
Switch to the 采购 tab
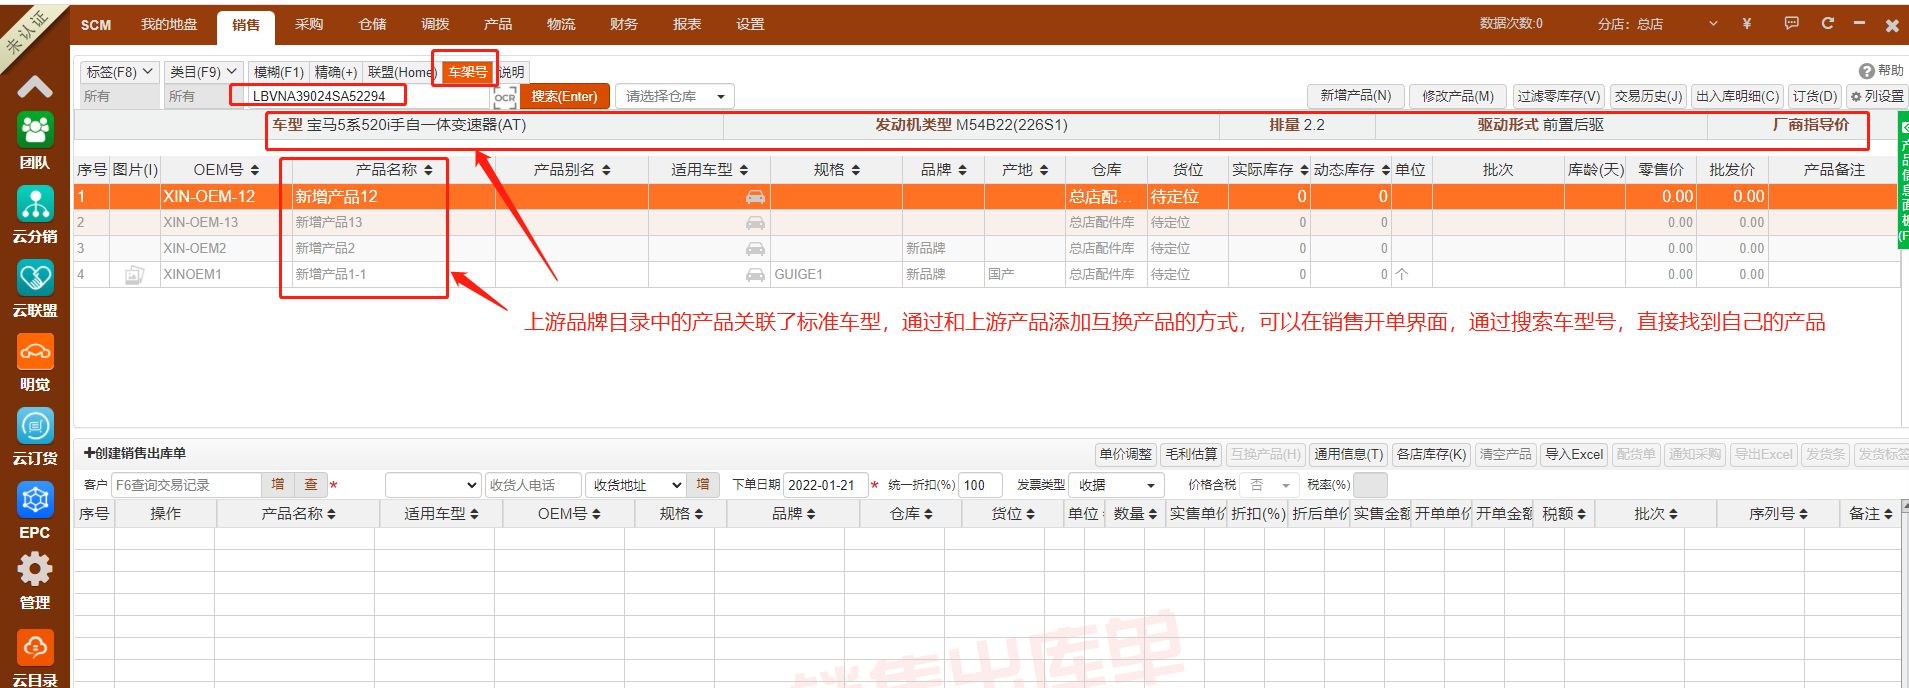pyautogui.click(x=309, y=24)
